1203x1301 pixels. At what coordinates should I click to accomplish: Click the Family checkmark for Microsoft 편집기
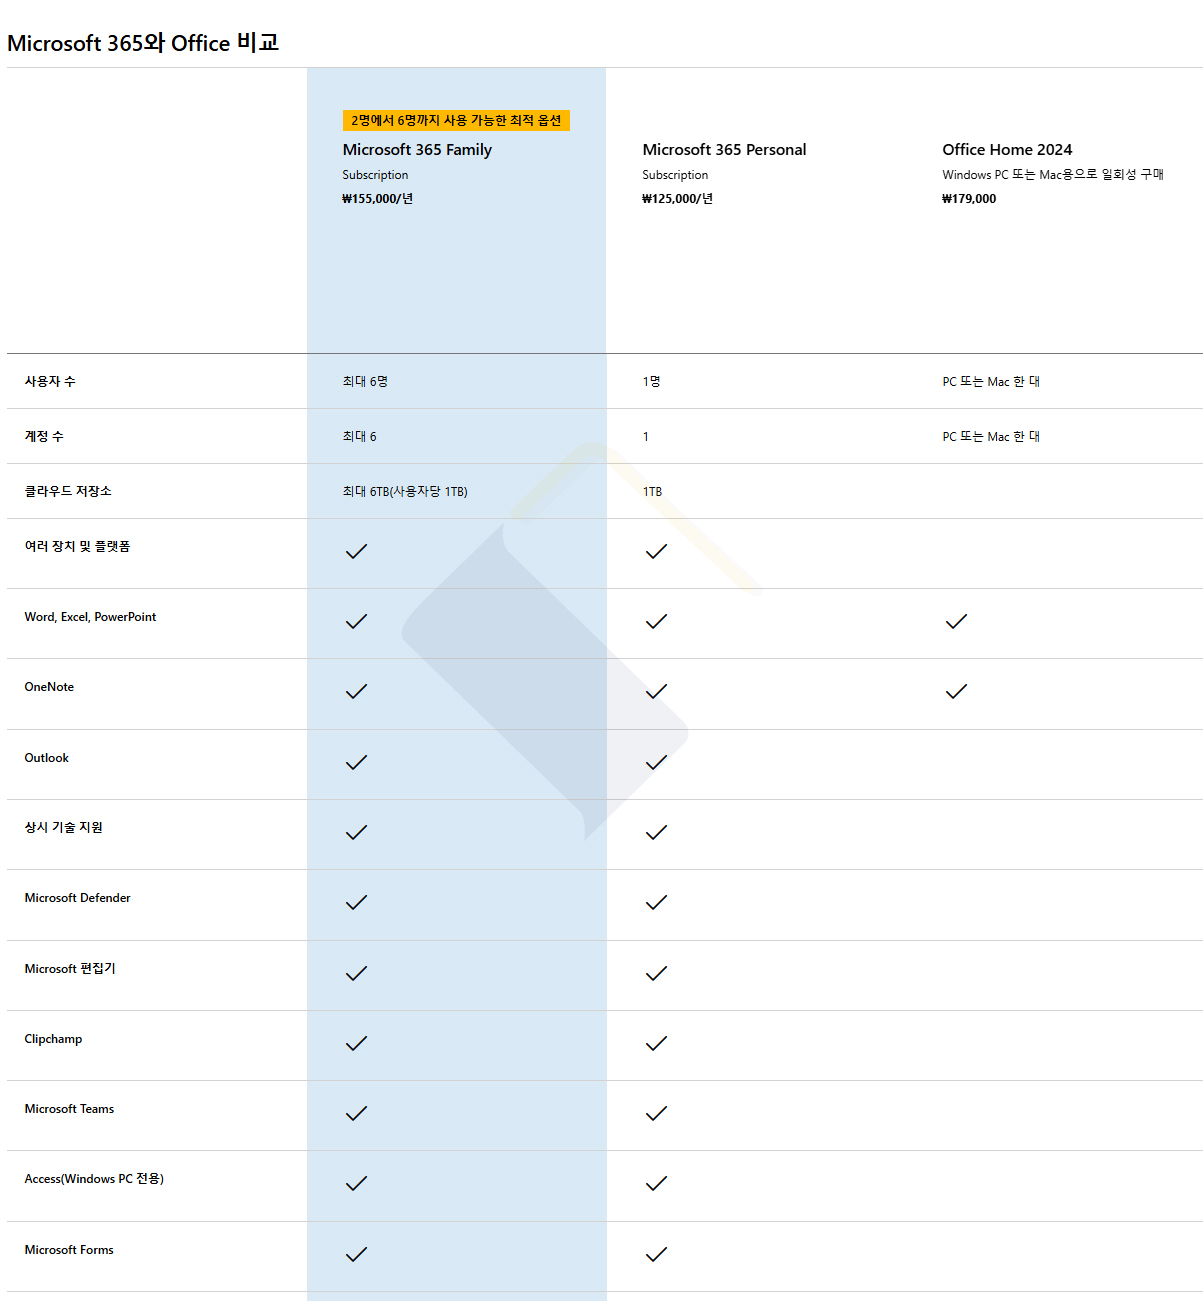coord(356,974)
